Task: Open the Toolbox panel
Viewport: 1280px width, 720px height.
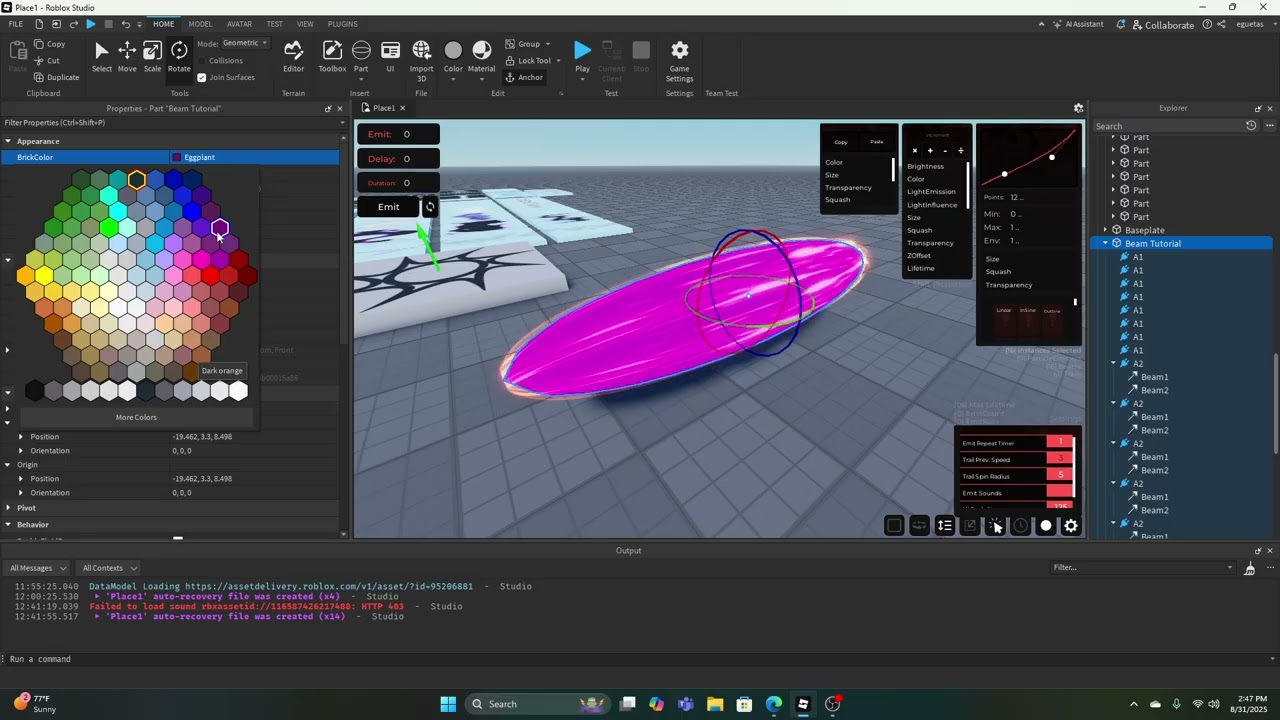Action: pos(332,57)
